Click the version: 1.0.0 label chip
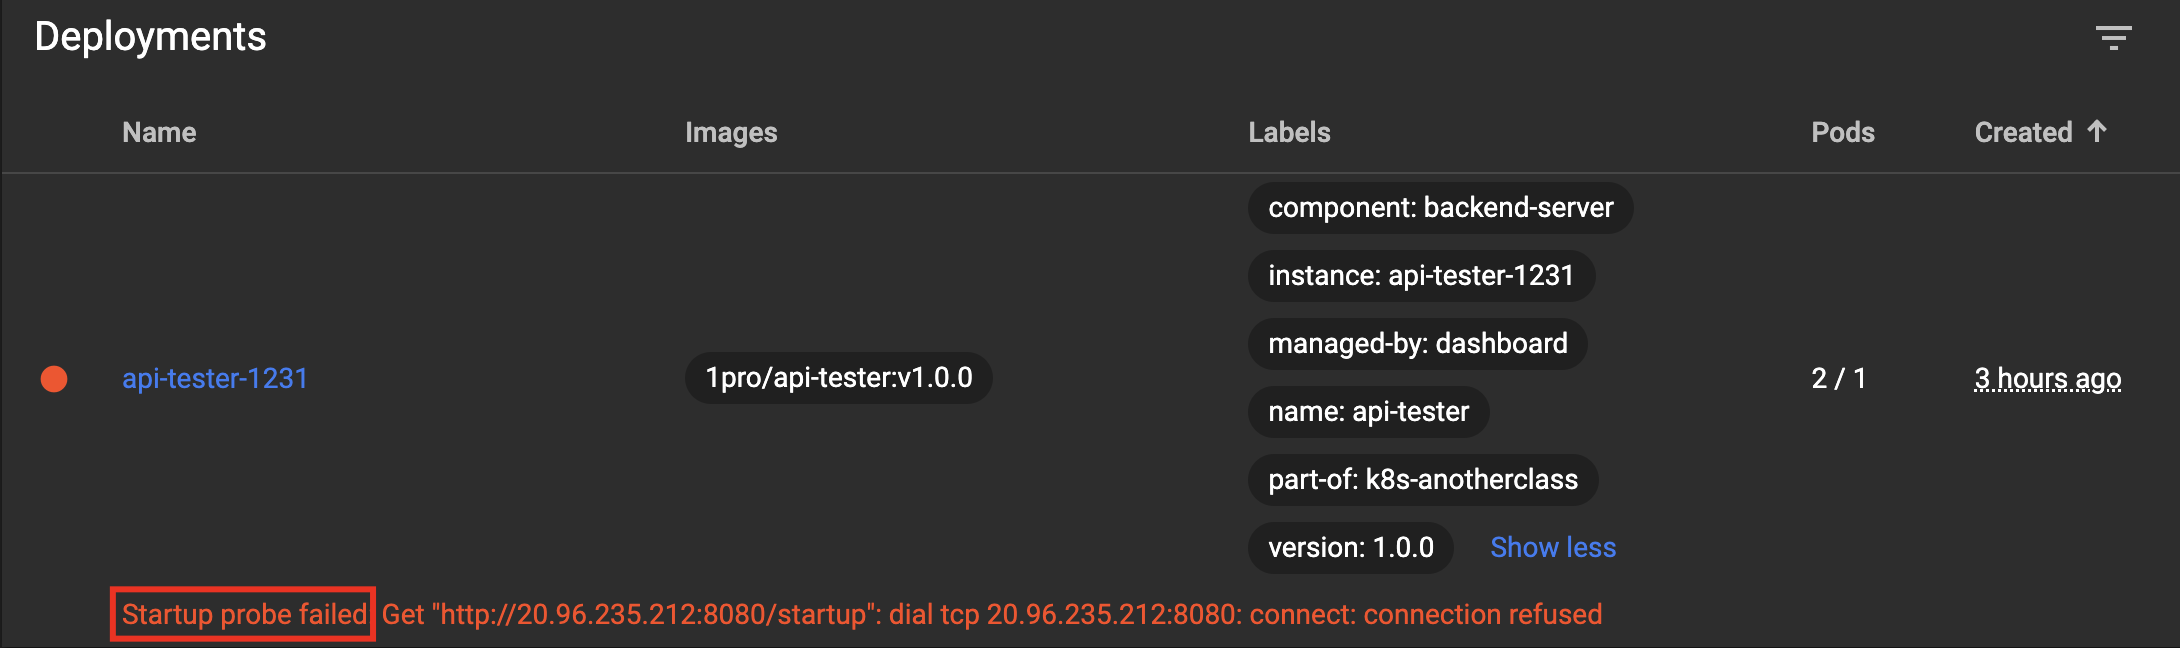Viewport: 2180px width, 648px height. point(1350,548)
